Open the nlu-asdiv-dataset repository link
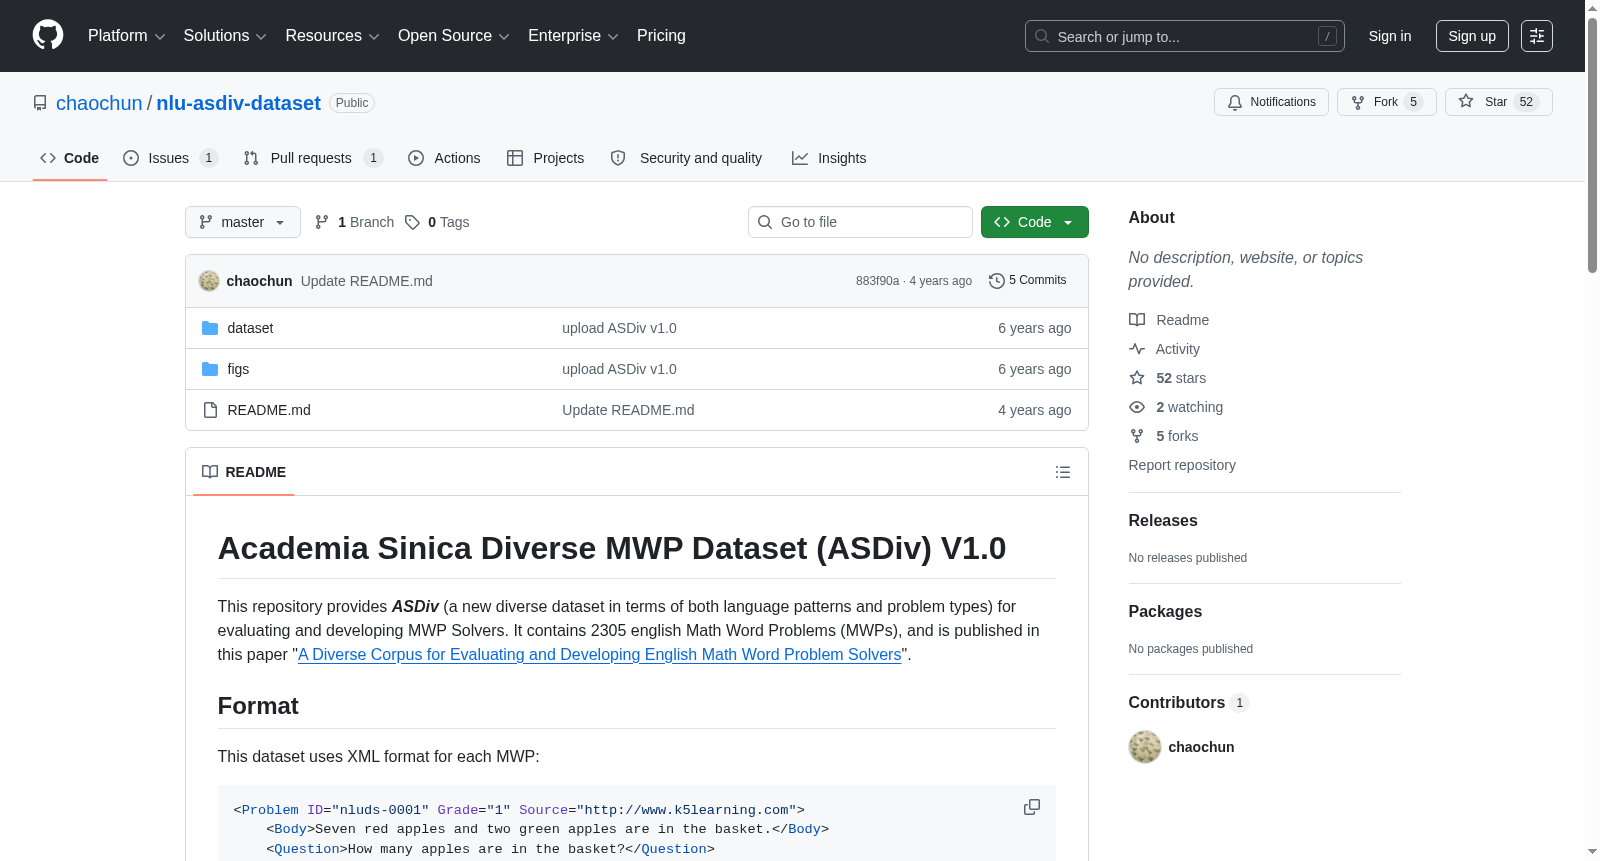The image size is (1600, 861). [238, 103]
